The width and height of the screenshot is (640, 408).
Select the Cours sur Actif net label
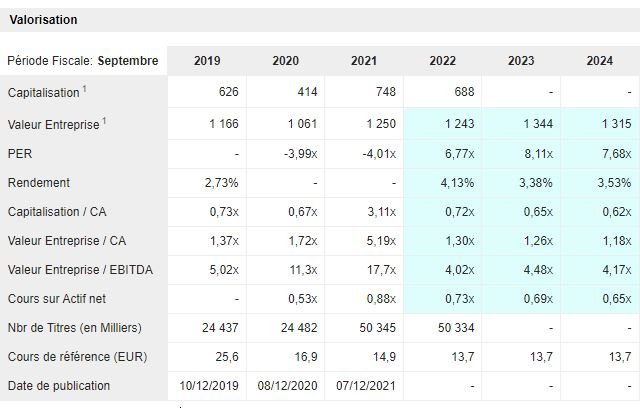coord(56,299)
